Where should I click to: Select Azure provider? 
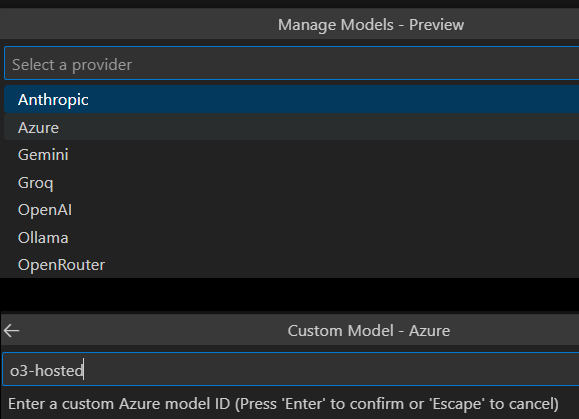(x=292, y=127)
